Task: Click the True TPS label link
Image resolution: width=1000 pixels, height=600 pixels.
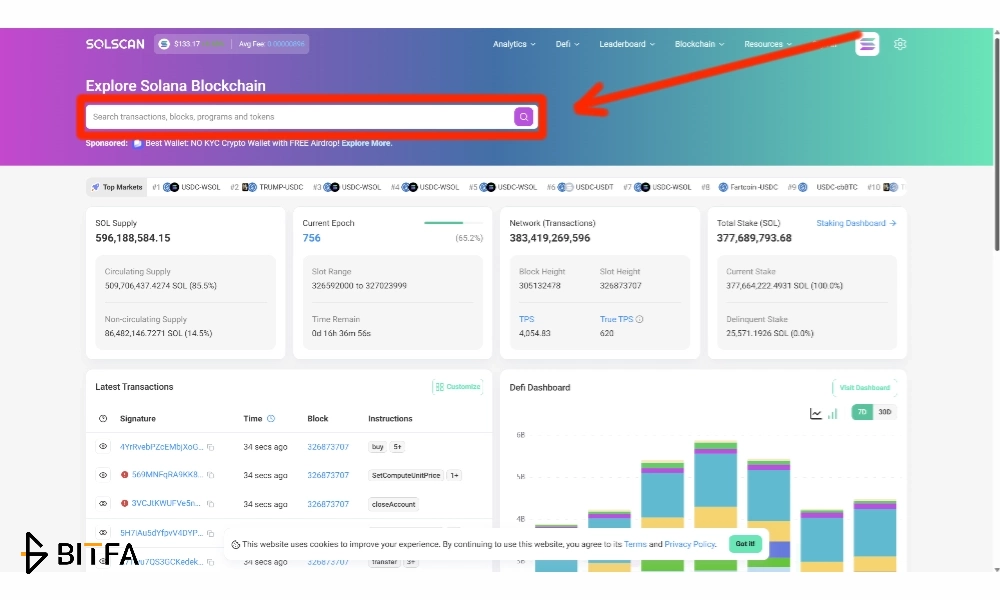Action: (616, 319)
